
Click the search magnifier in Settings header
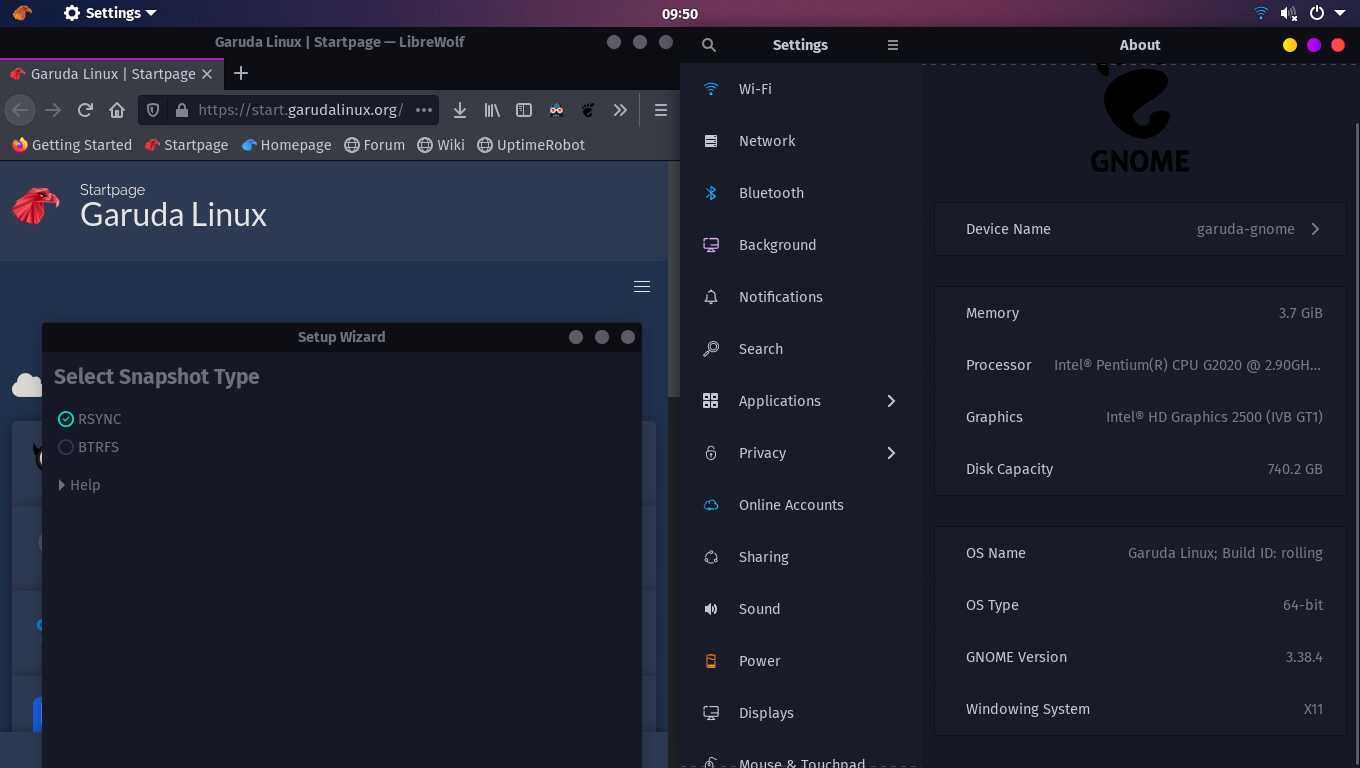(709, 45)
